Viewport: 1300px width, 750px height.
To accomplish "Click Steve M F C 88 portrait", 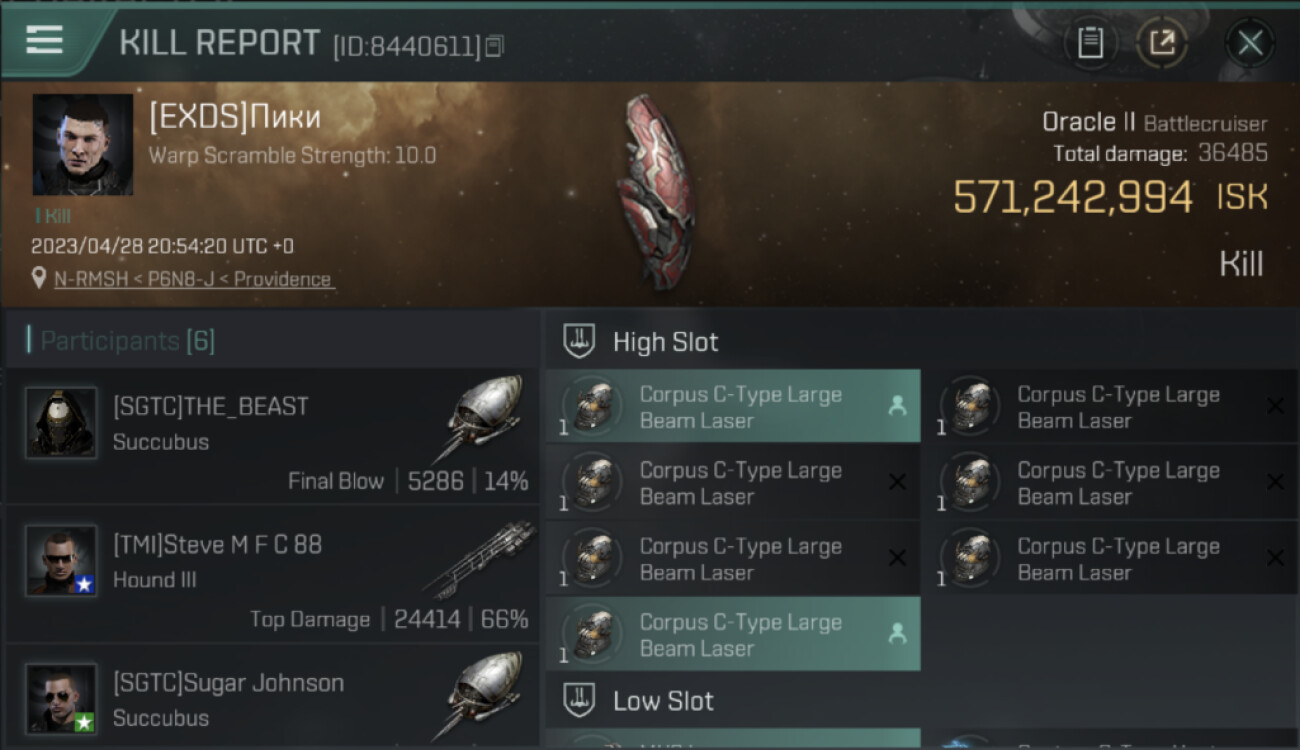I will click(x=61, y=561).
